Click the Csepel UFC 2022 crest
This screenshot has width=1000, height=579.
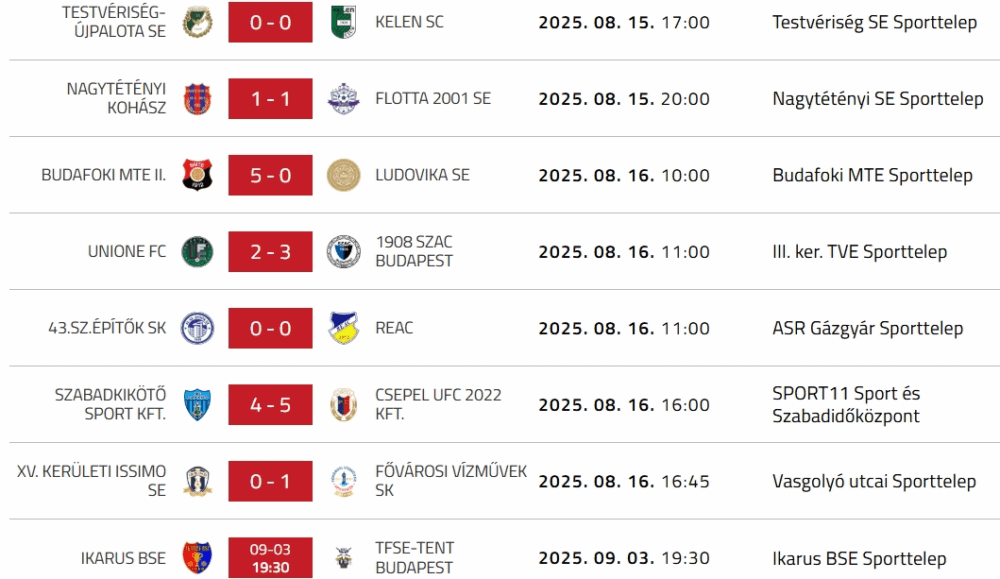(x=343, y=405)
